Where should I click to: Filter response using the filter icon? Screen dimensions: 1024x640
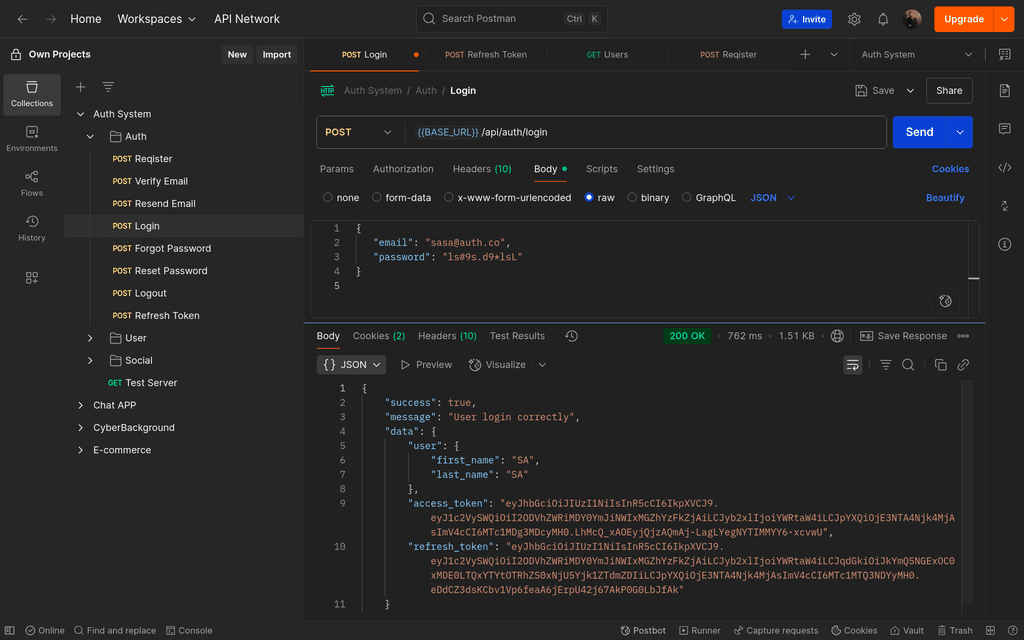click(886, 365)
